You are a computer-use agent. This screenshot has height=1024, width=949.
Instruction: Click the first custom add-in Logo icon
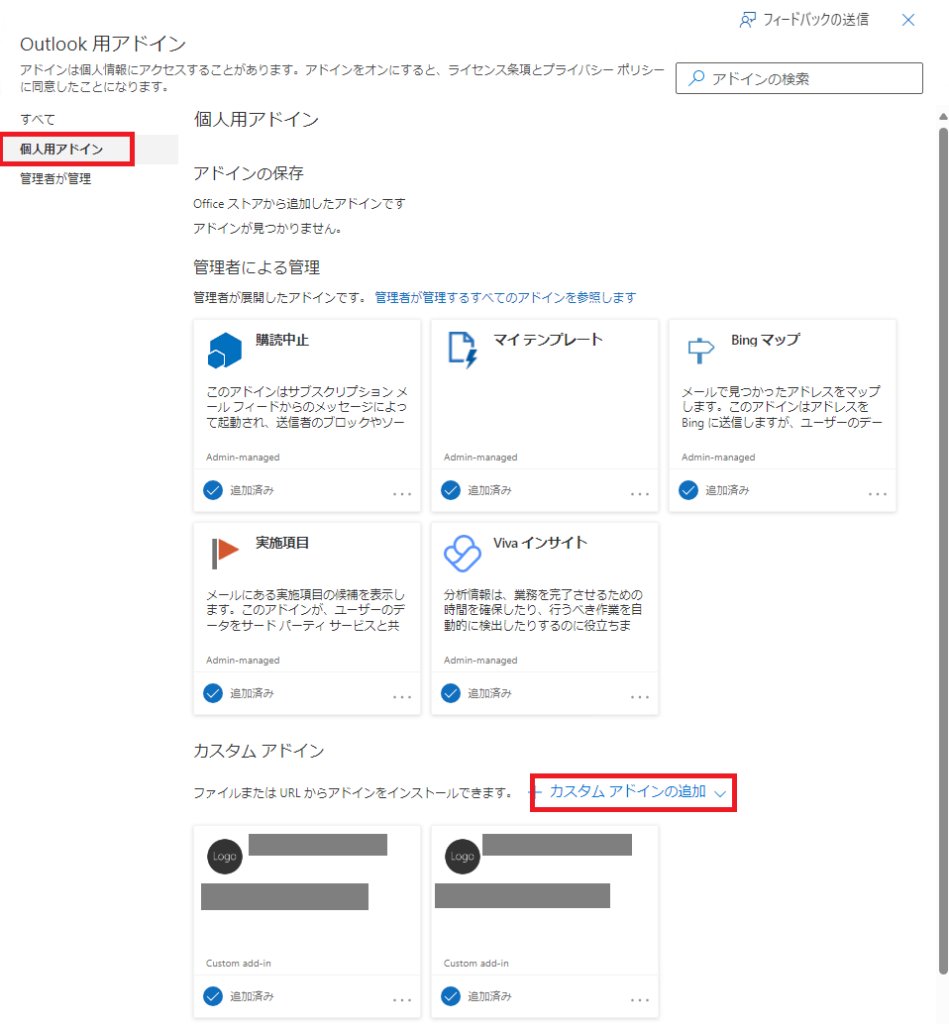point(224,856)
